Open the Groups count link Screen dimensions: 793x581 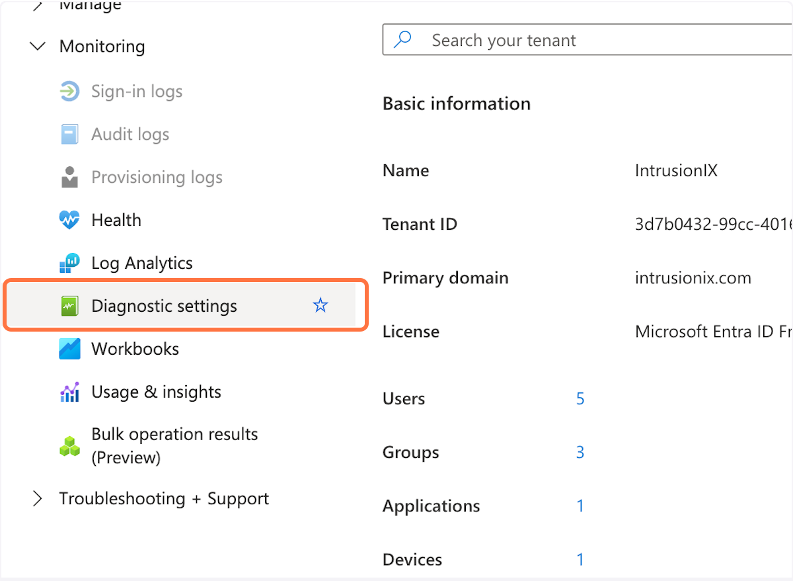point(580,453)
